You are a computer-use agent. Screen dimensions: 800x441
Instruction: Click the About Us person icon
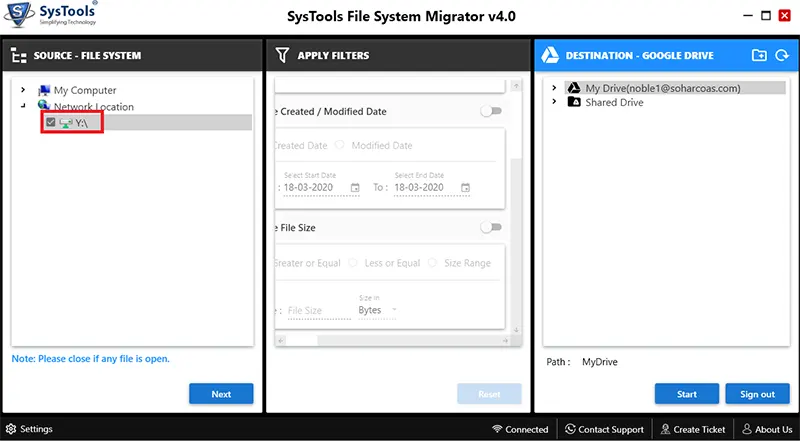click(747, 429)
